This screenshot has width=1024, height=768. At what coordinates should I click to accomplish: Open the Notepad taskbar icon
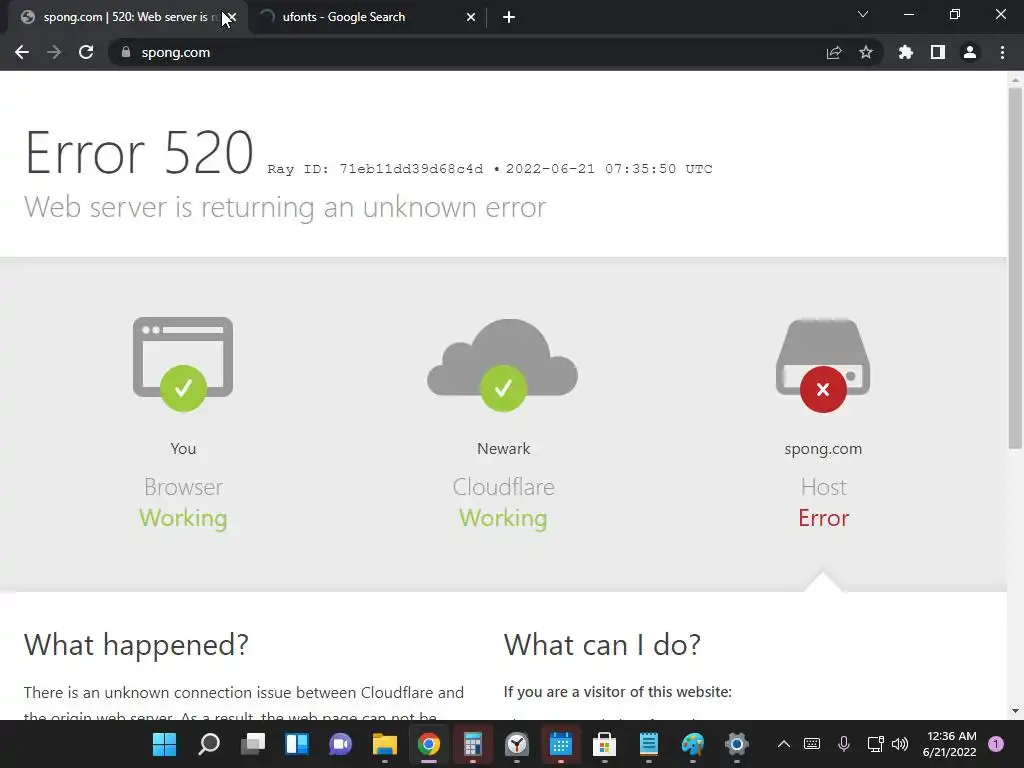(x=648, y=744)
